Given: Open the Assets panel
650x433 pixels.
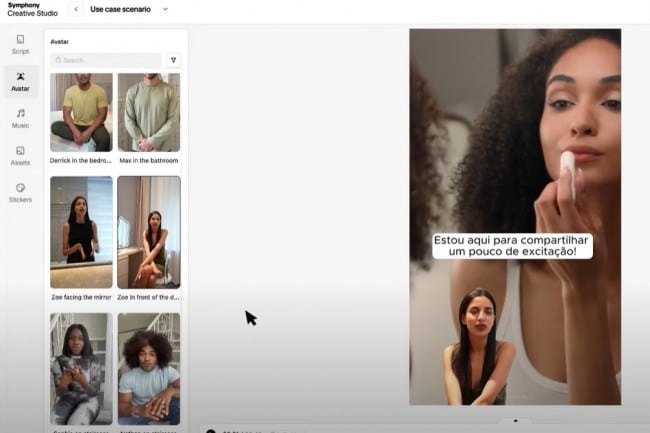Looking at the screenshot, I should click(x=20, y=155).
